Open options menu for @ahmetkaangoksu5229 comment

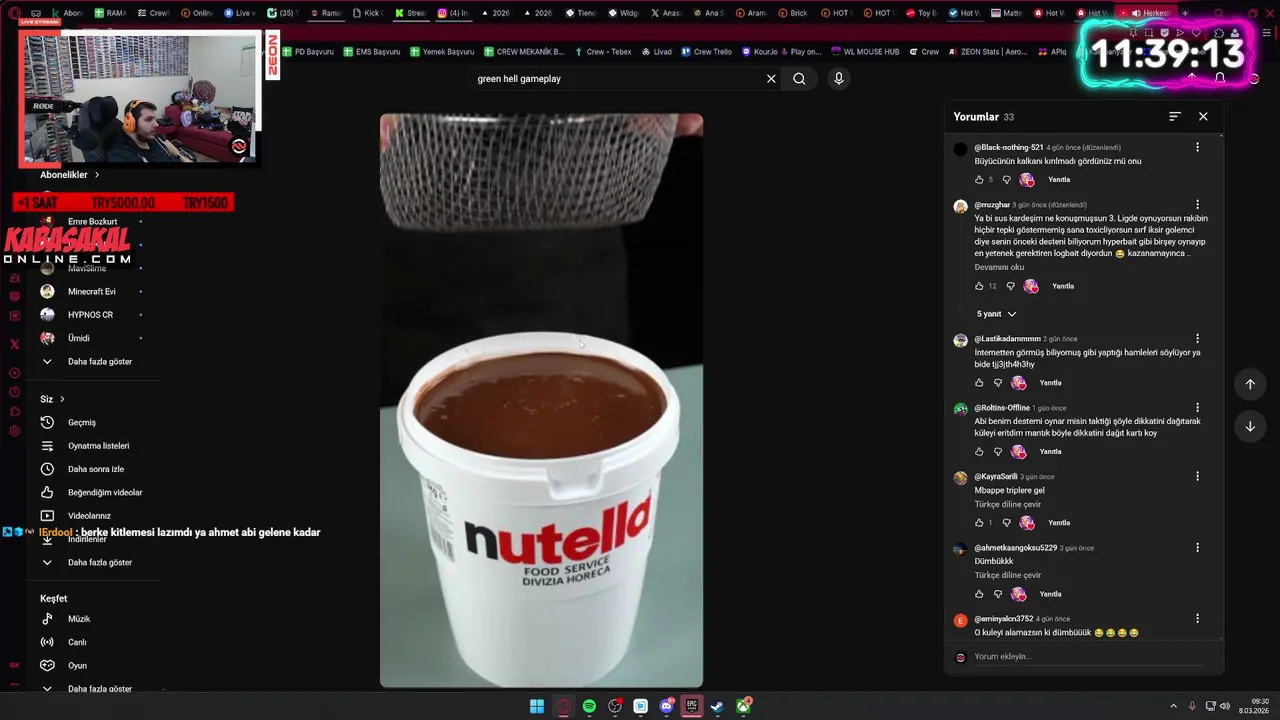coord(1197,548)
